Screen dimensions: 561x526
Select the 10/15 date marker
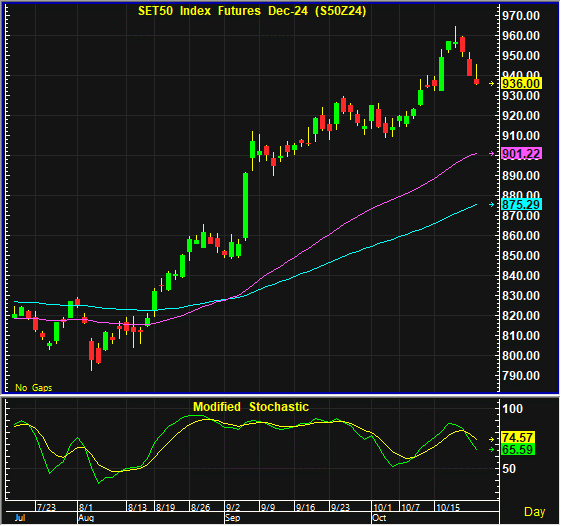click(448, 507)
